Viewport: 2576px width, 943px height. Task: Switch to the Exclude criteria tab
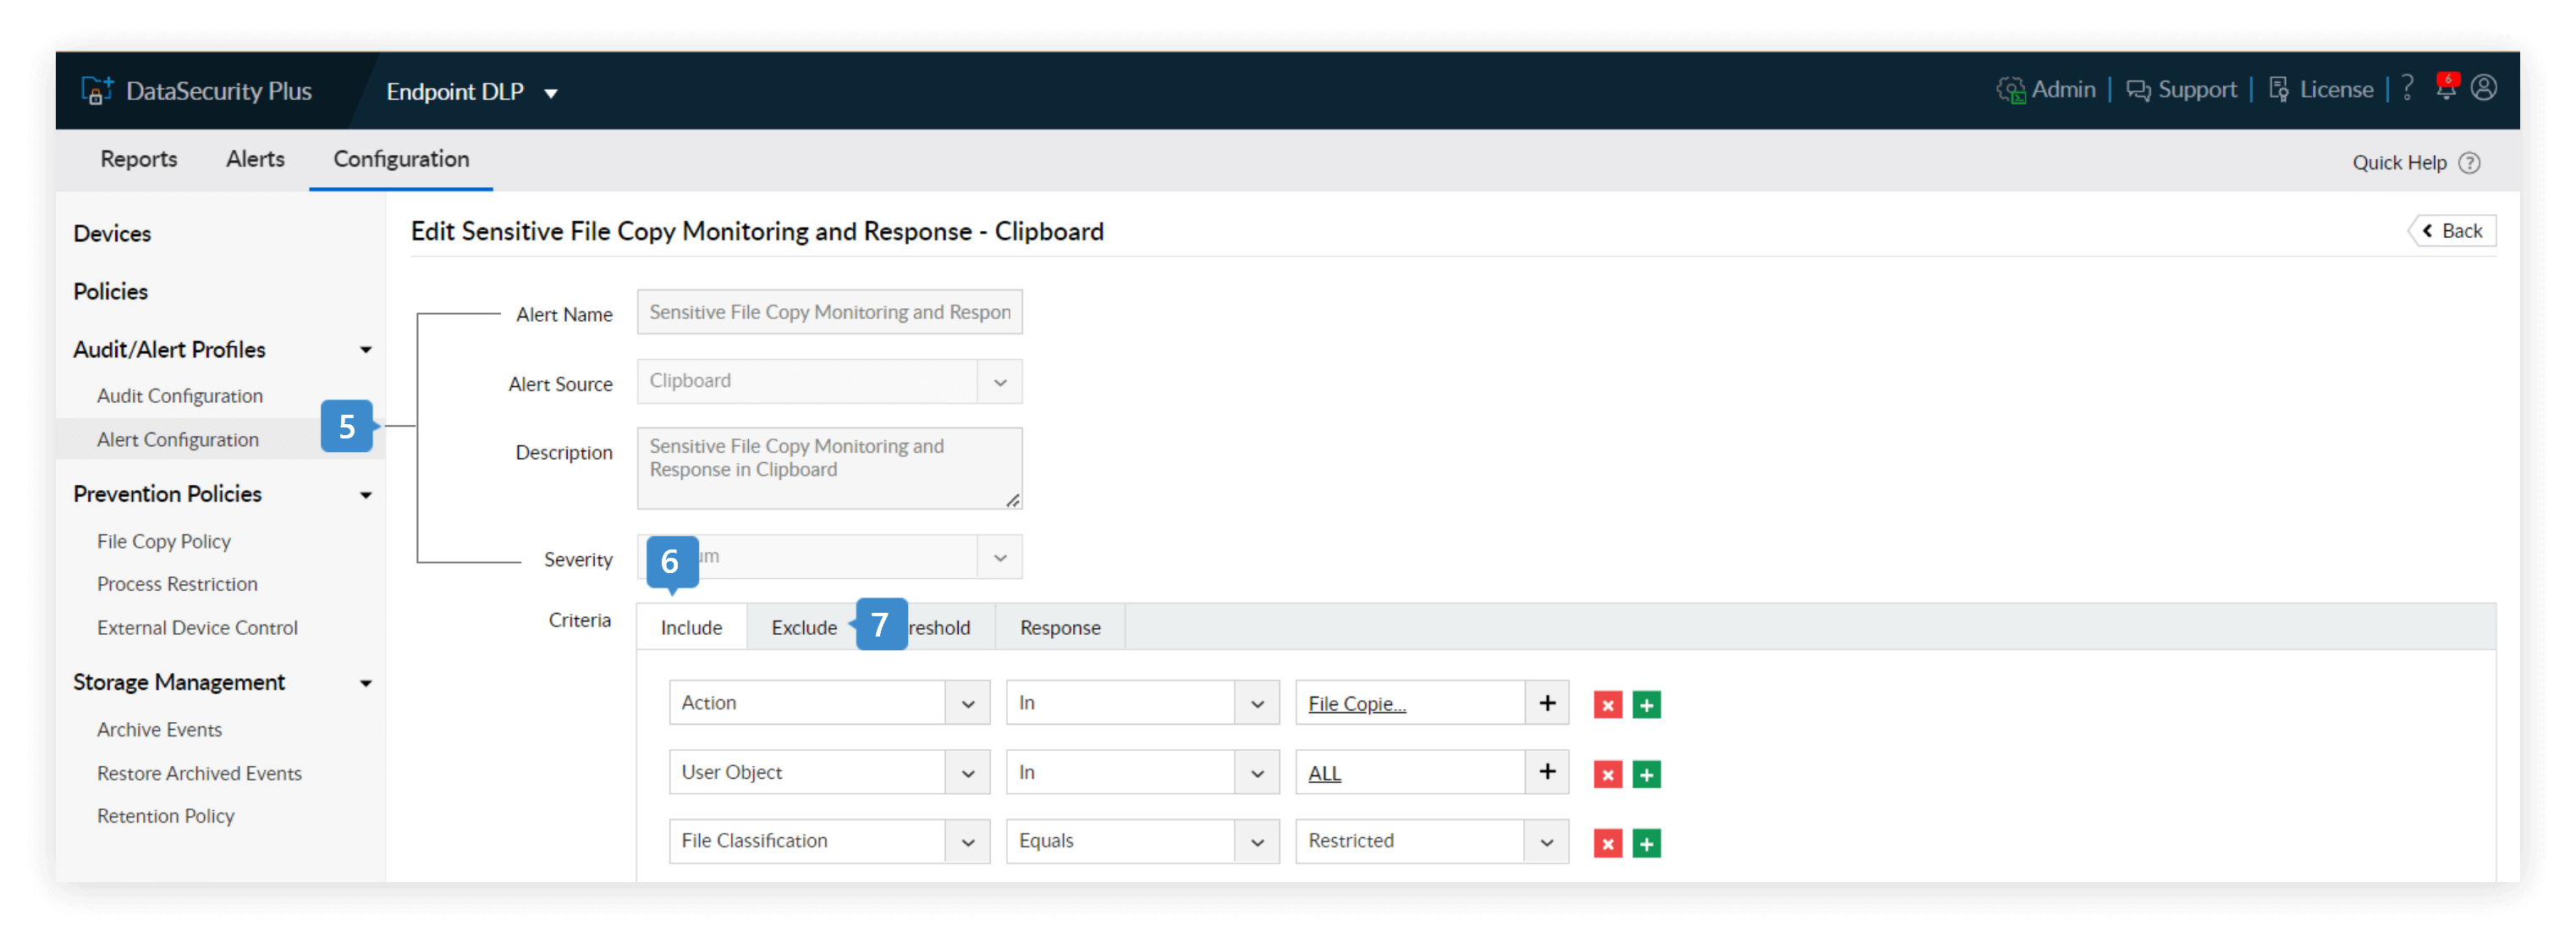click(x=803, y=628)
